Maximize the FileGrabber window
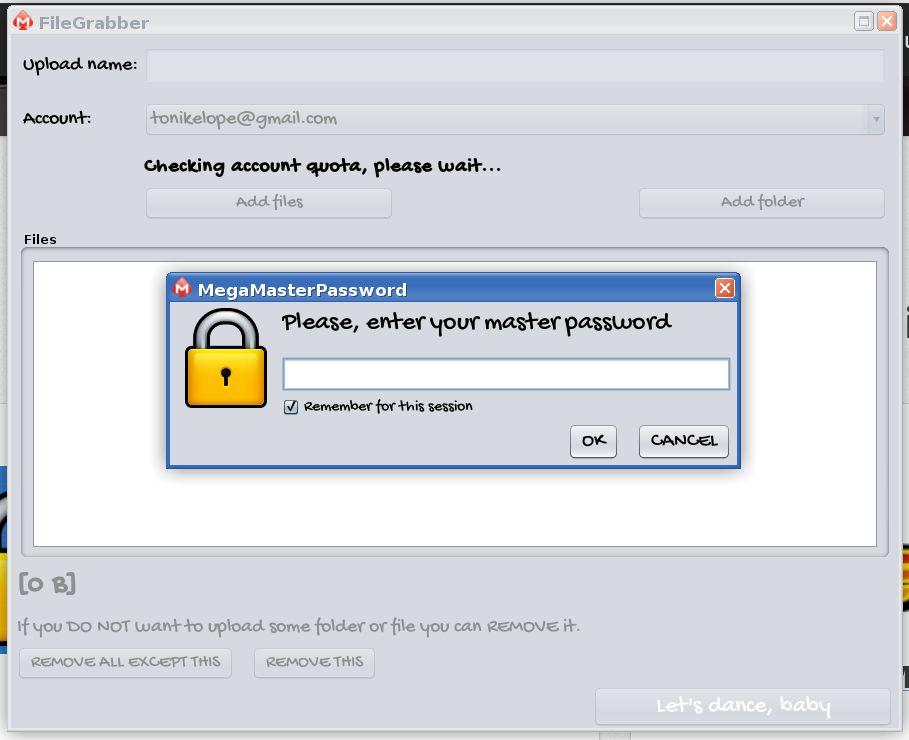 (863, 21)
